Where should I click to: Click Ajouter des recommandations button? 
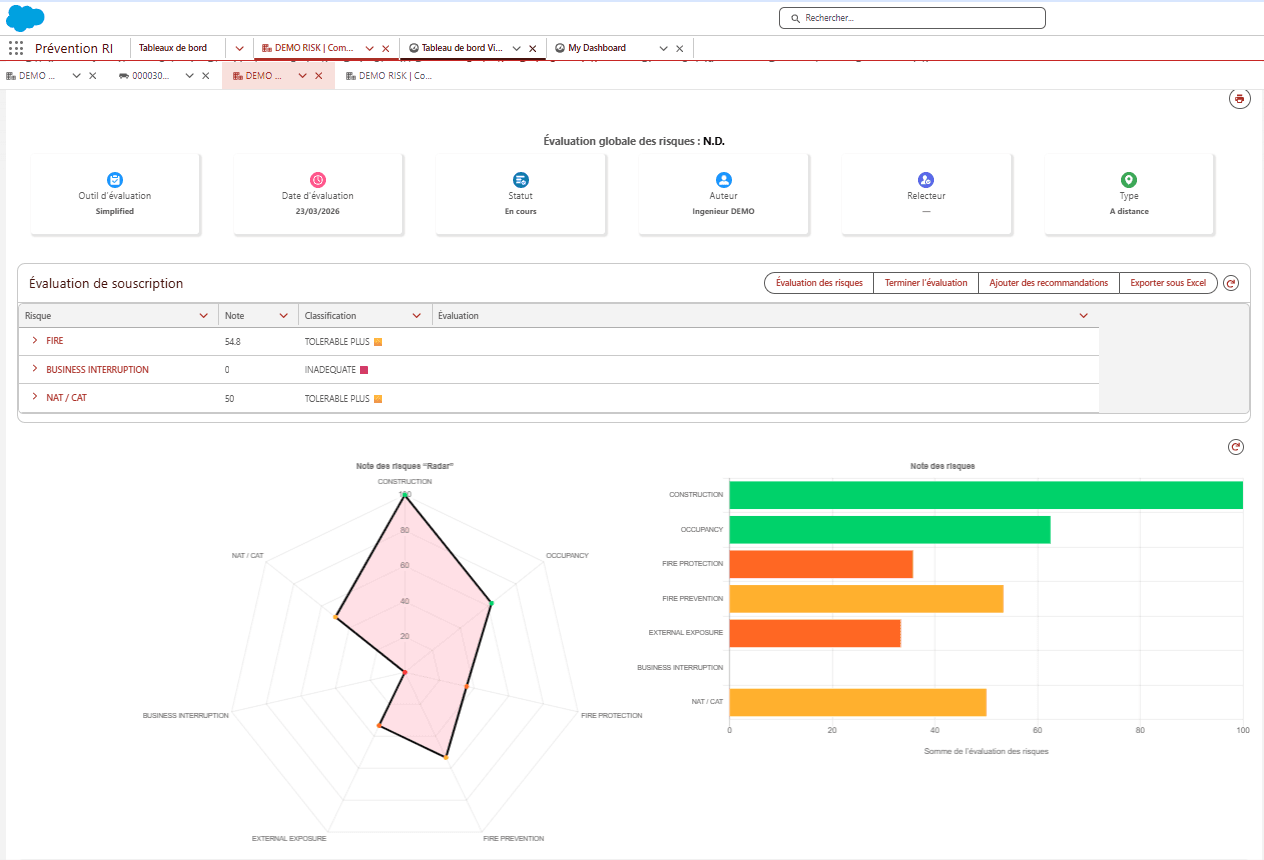tap(1049, 283)
